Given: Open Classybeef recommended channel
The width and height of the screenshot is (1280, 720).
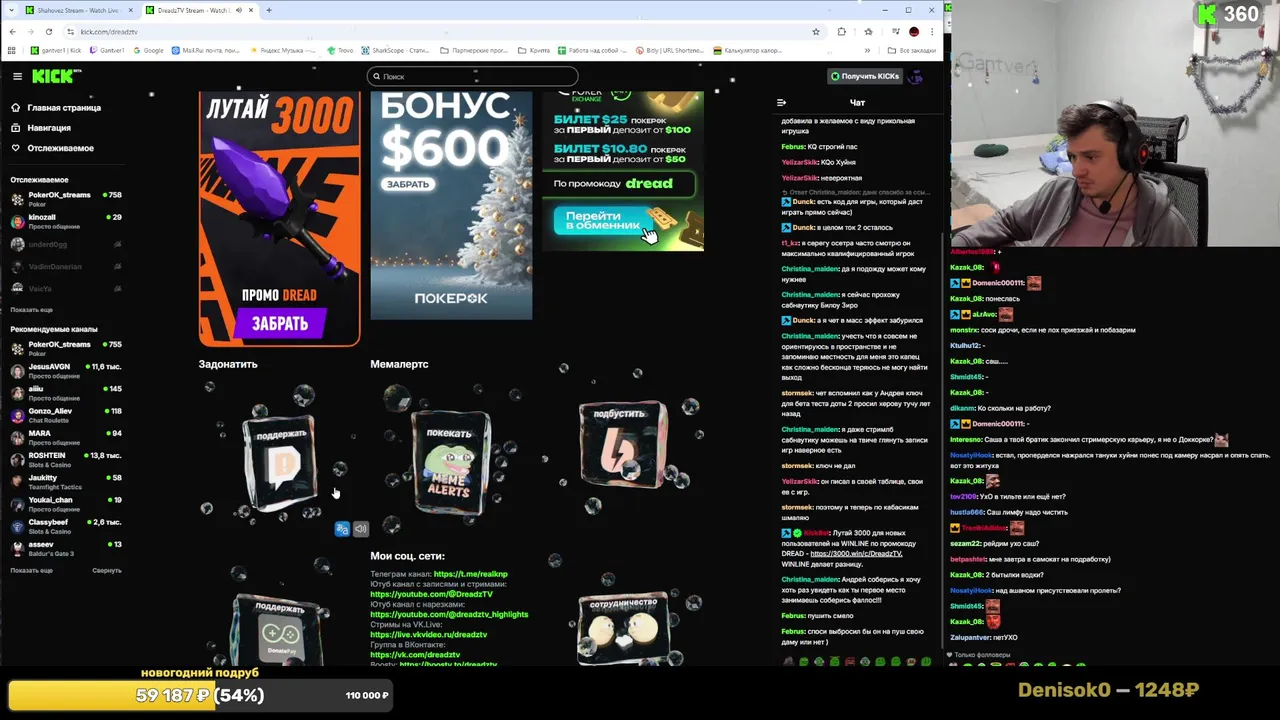Looking at the screenshot, I should tap(66, 526).
